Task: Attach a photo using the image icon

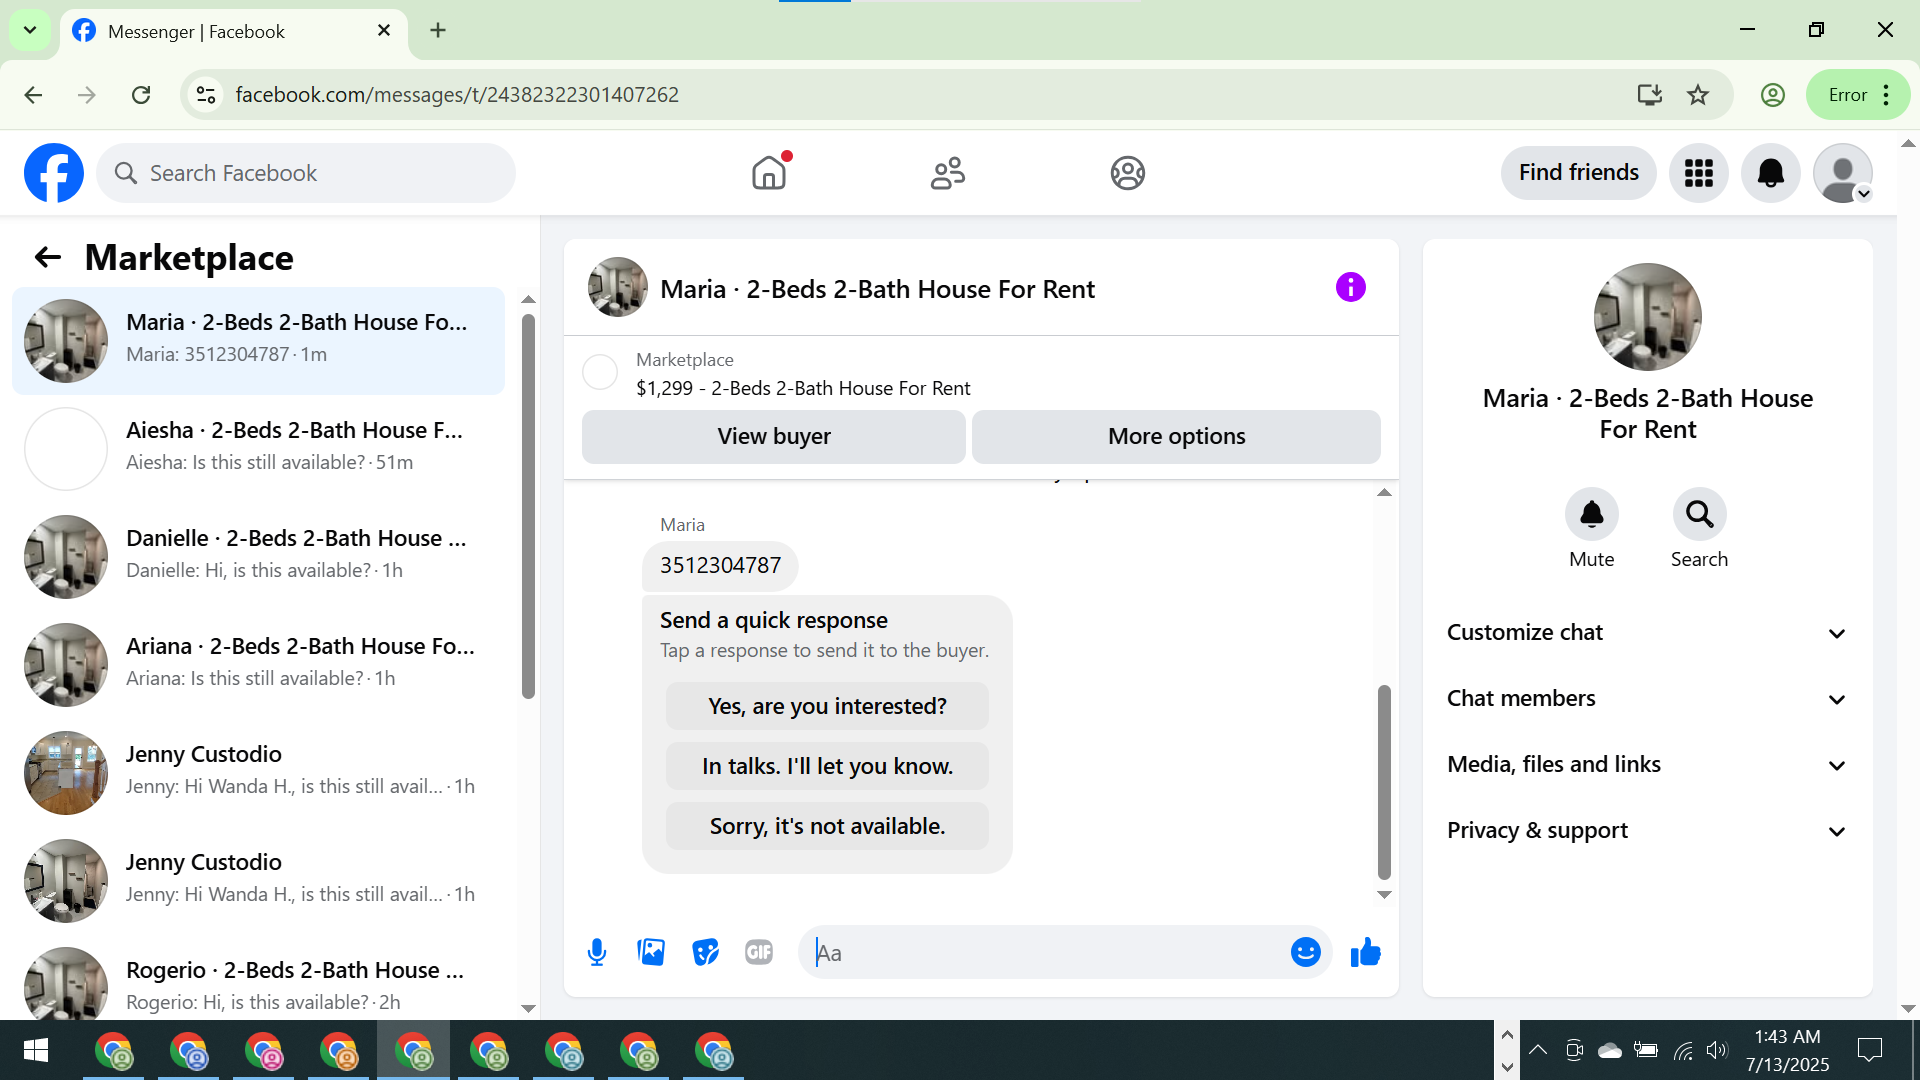Action: coord(651,952)
